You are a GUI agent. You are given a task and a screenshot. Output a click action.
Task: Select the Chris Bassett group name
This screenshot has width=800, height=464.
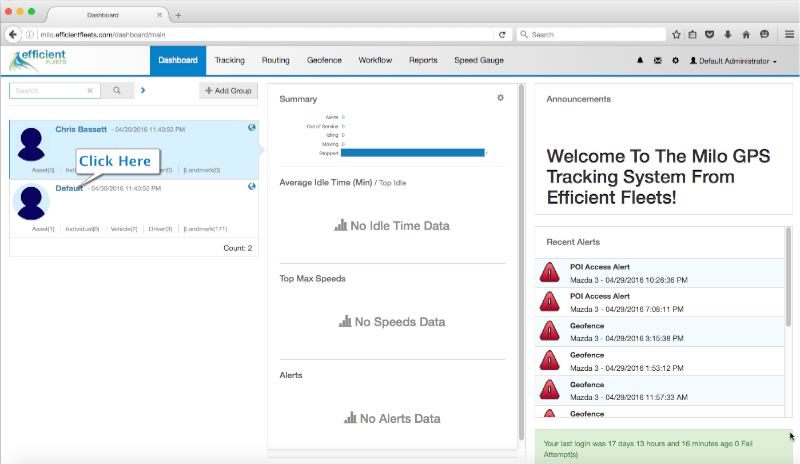coord(81,129)
